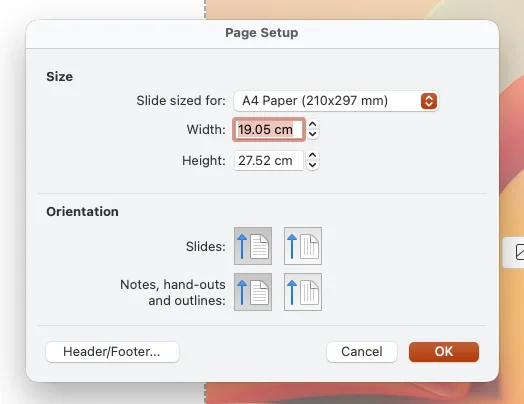The width and height of the screenshot is (524, 404).
Task: Cancel the Page Setup dialog
Action: pos(362,352)
